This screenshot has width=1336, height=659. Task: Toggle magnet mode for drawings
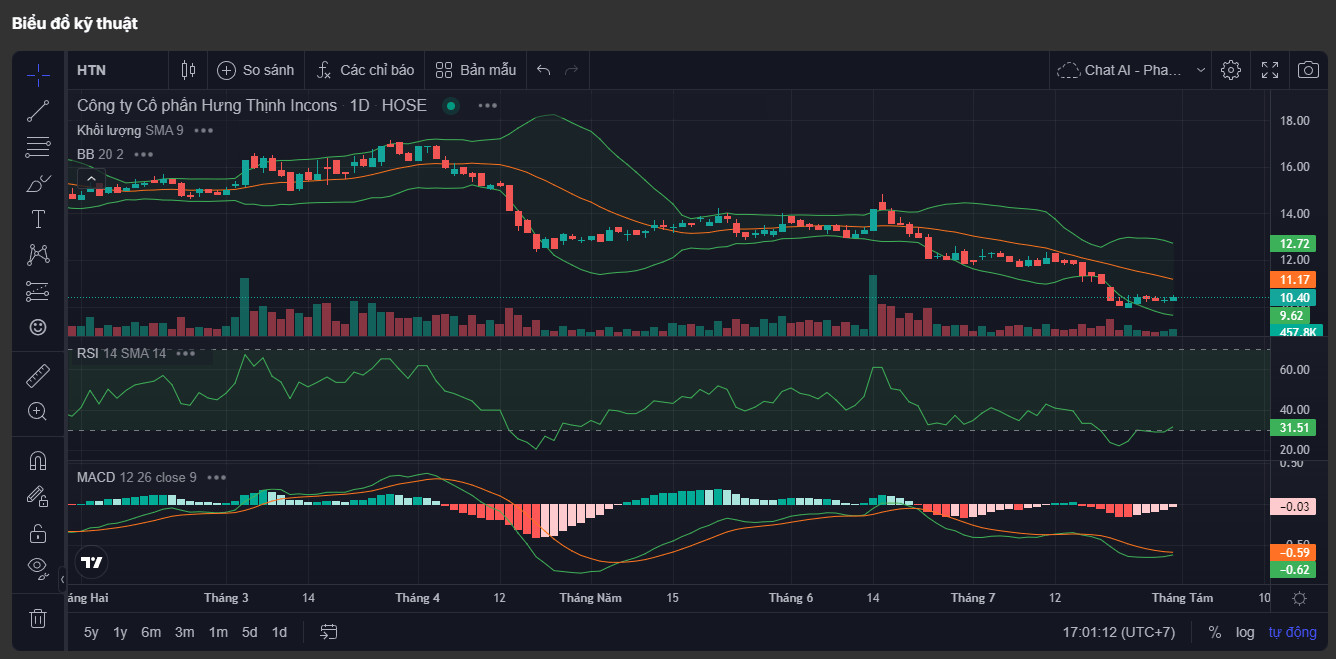38,461
